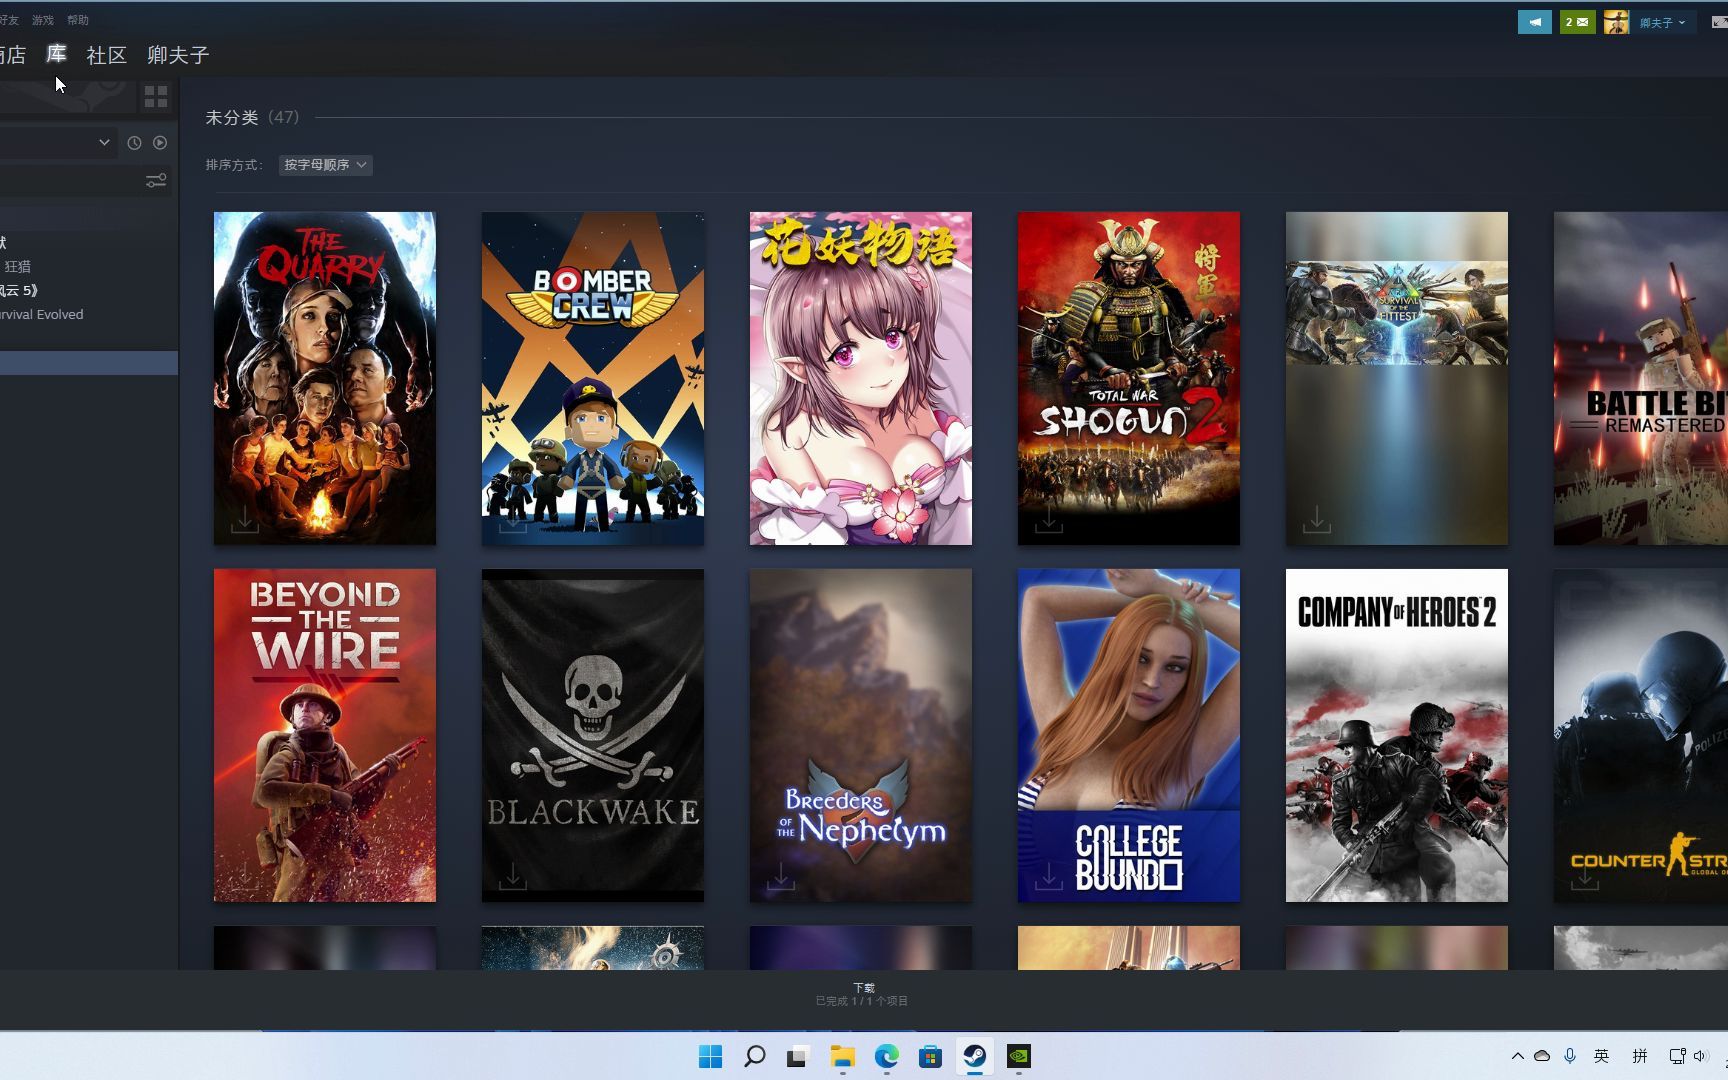The height and width of the screenshot is (1080, 1728).
Task: Click the recent activity clock icon
Action: point(134,143)
